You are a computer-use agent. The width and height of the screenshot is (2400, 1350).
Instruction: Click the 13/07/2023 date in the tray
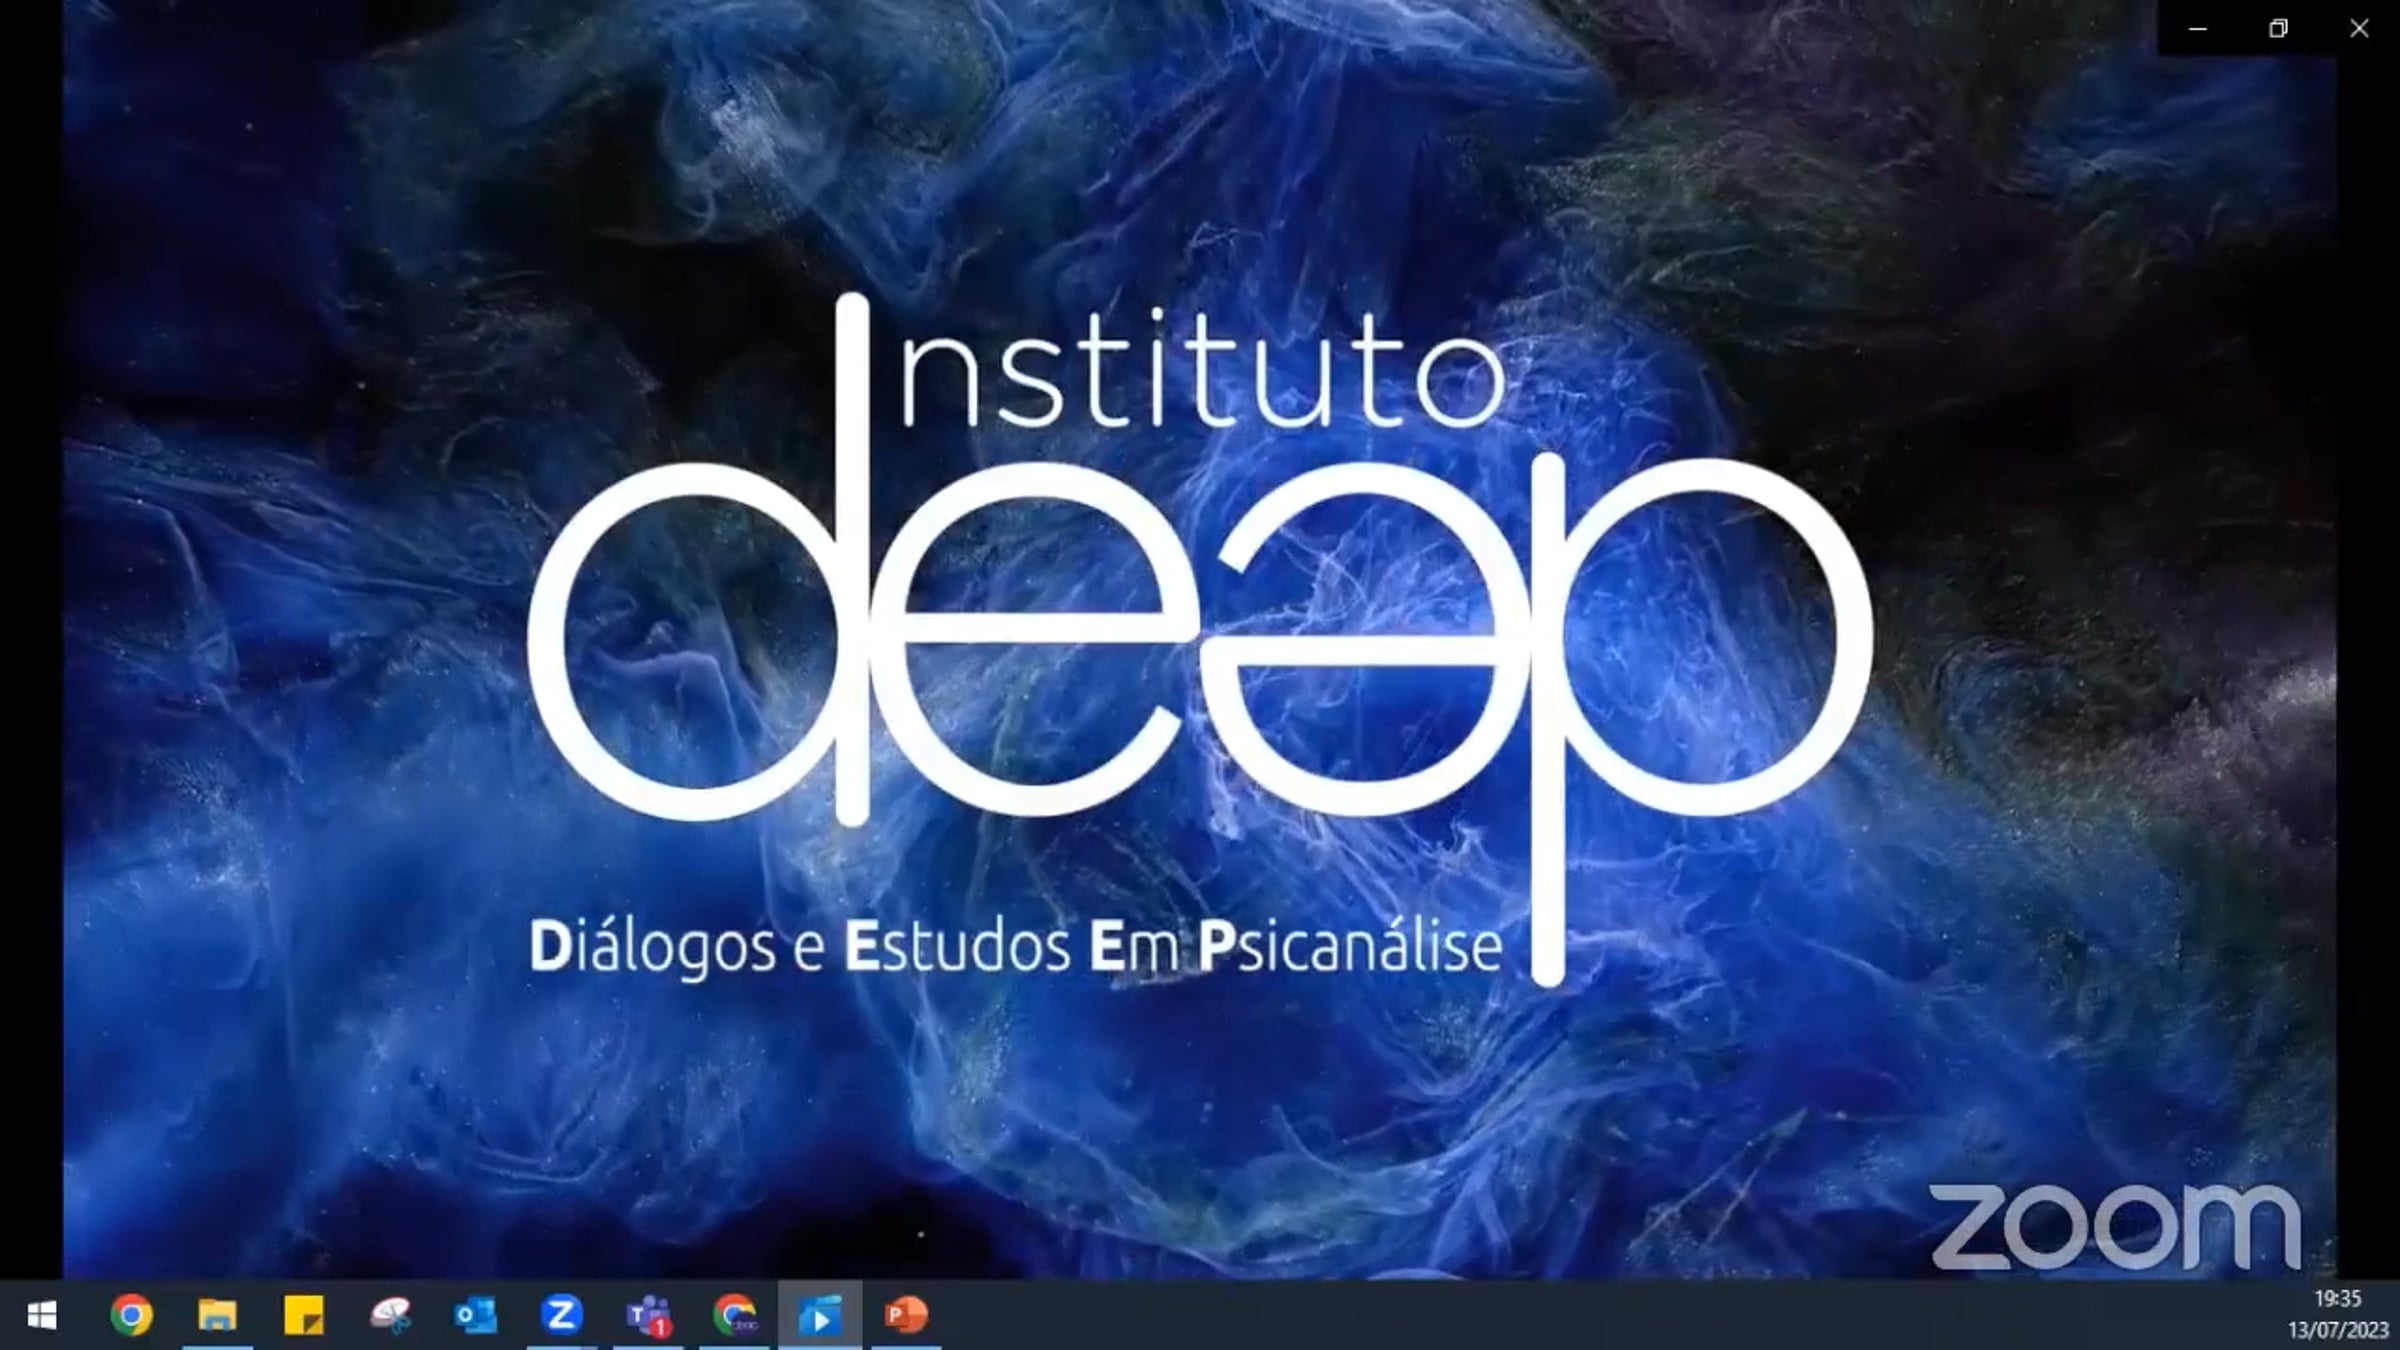pos(2337,1331)
